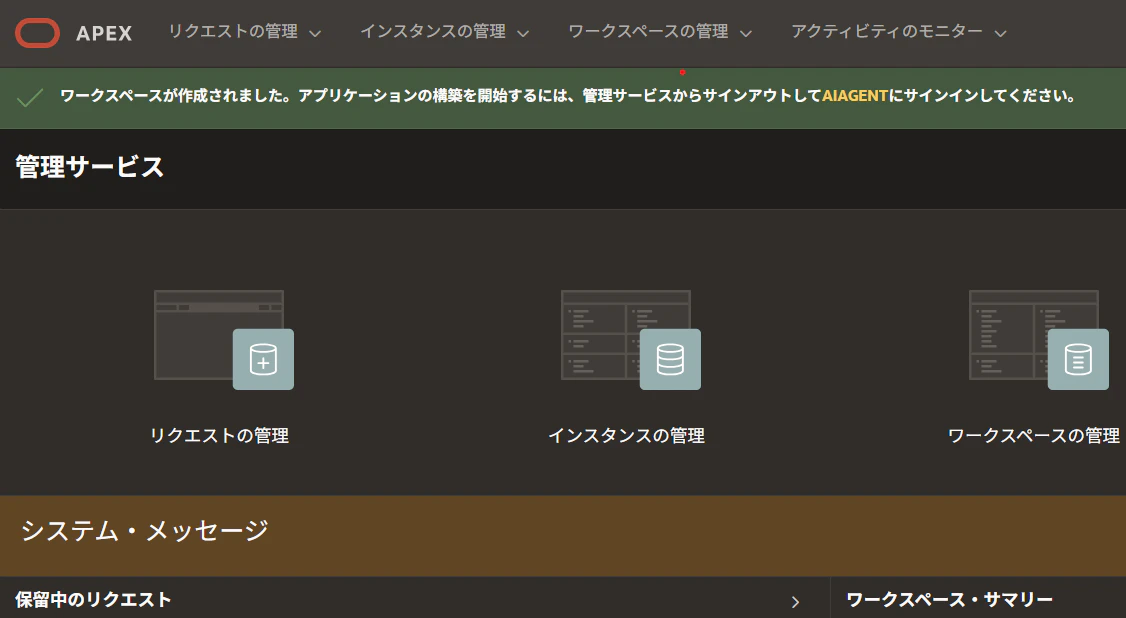Expand the chevron next to リクエストの管理 in navbar
Screen dimensions: 1126x618
click(315, 33)
